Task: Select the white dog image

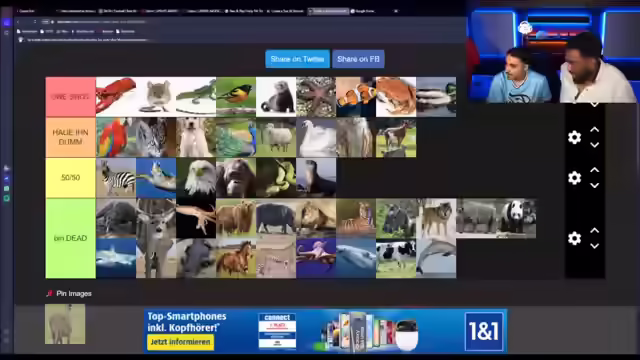Action: click(196, 137)
